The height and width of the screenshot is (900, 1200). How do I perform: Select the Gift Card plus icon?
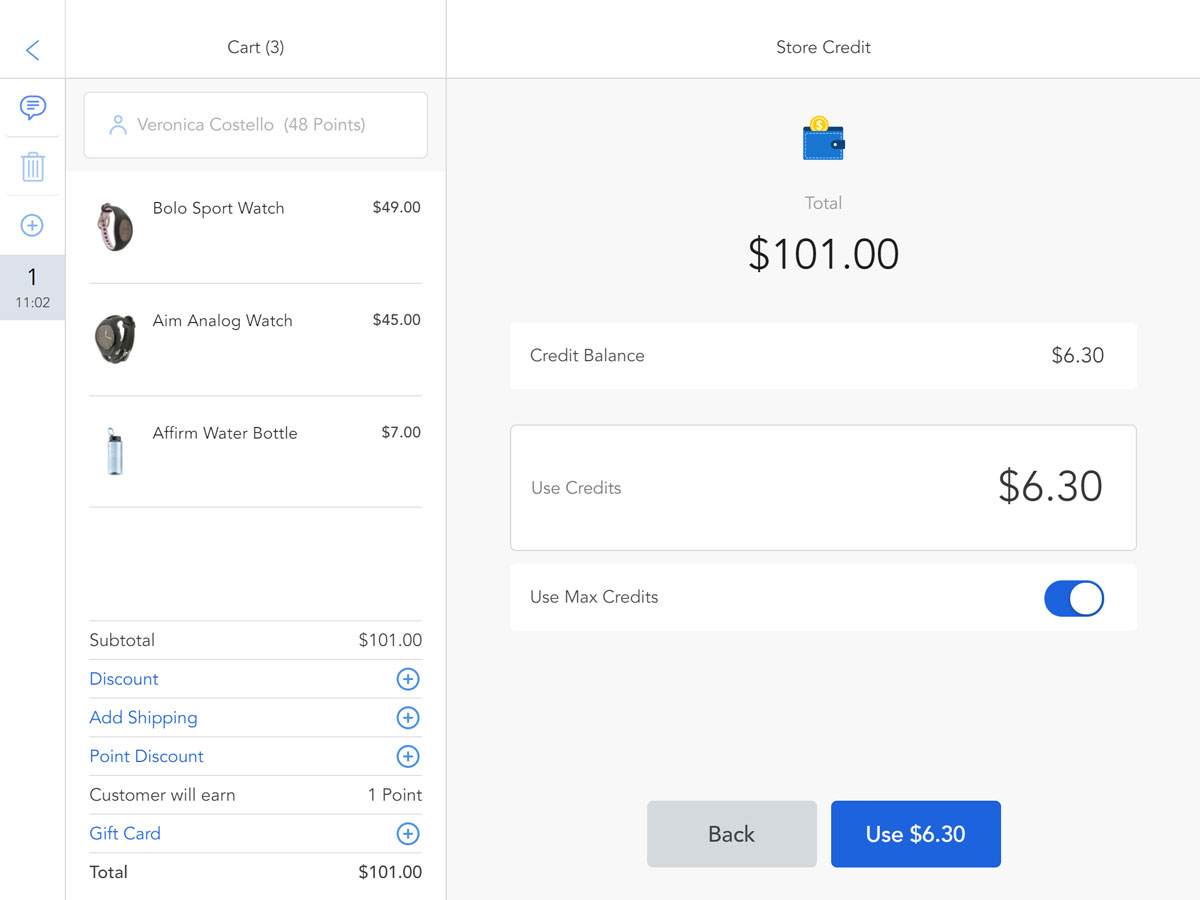(x=407, y=834)
